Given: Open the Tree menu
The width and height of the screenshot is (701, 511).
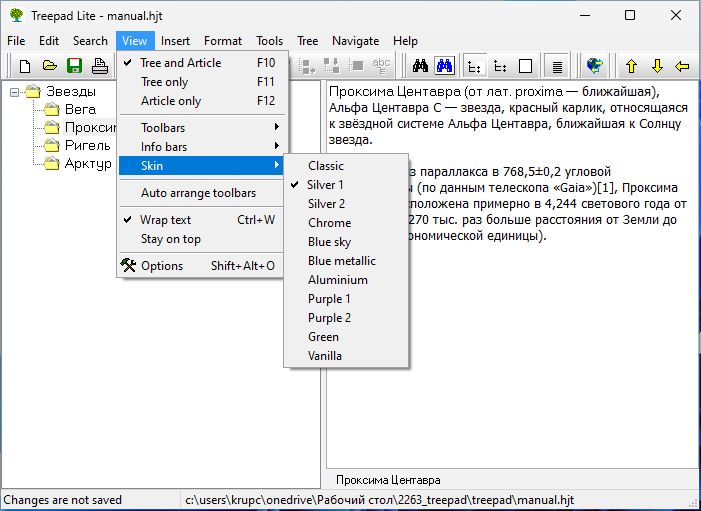Looking at the screenshot, I should coord(308,41).
